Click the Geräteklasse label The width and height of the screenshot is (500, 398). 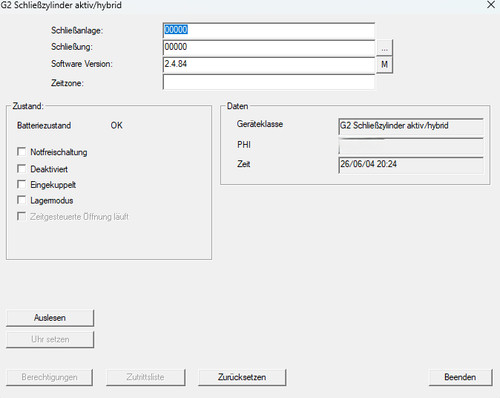260,124
